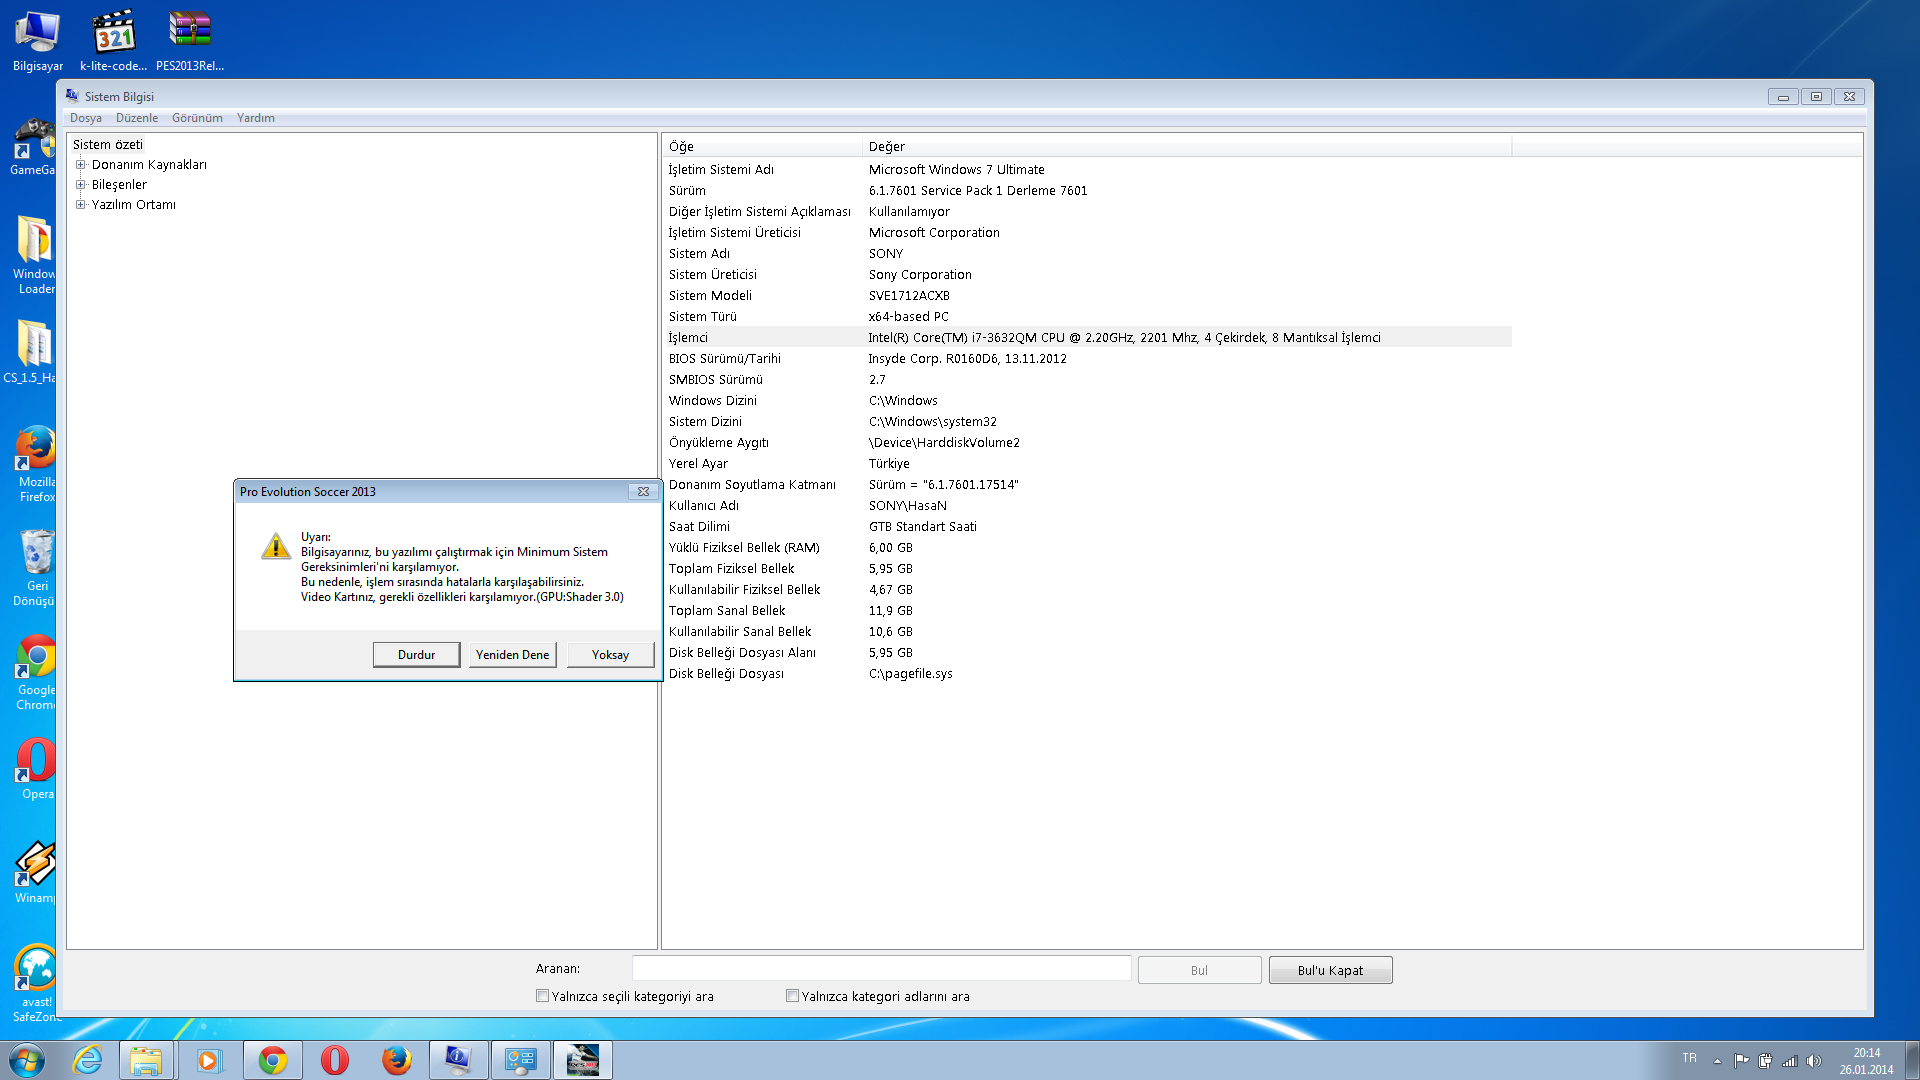Screen dimensions: 1920x1080
Task: Click the Opera taskbar icon
Action: pyautogui.click(x=334, y=1060)
